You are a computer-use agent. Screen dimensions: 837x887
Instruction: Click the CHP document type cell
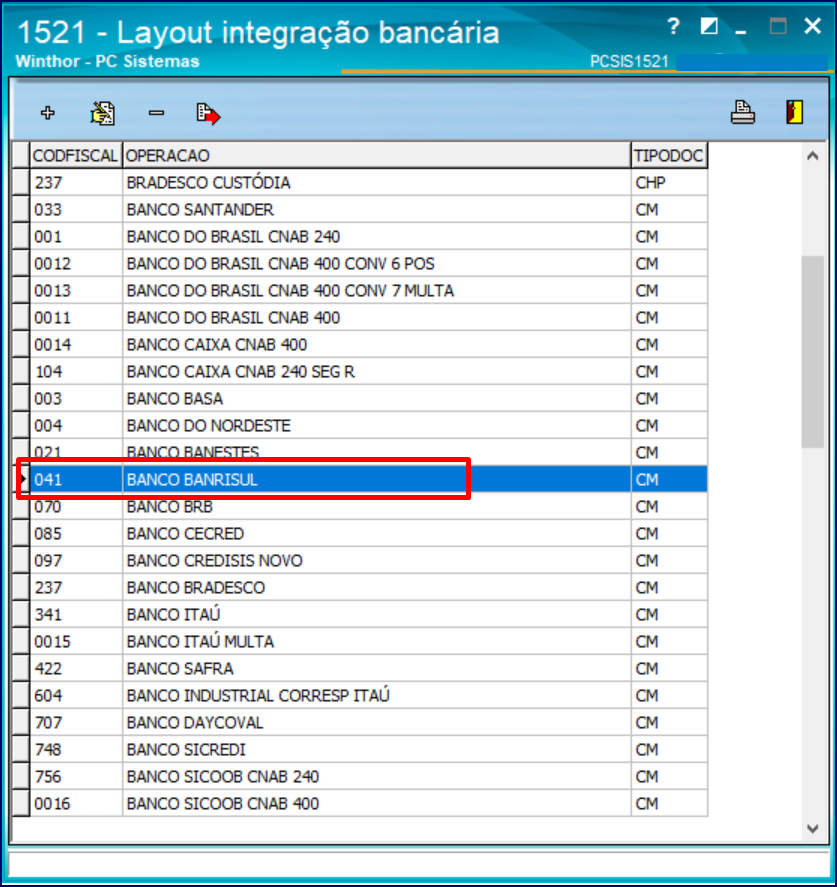[669, 183]
